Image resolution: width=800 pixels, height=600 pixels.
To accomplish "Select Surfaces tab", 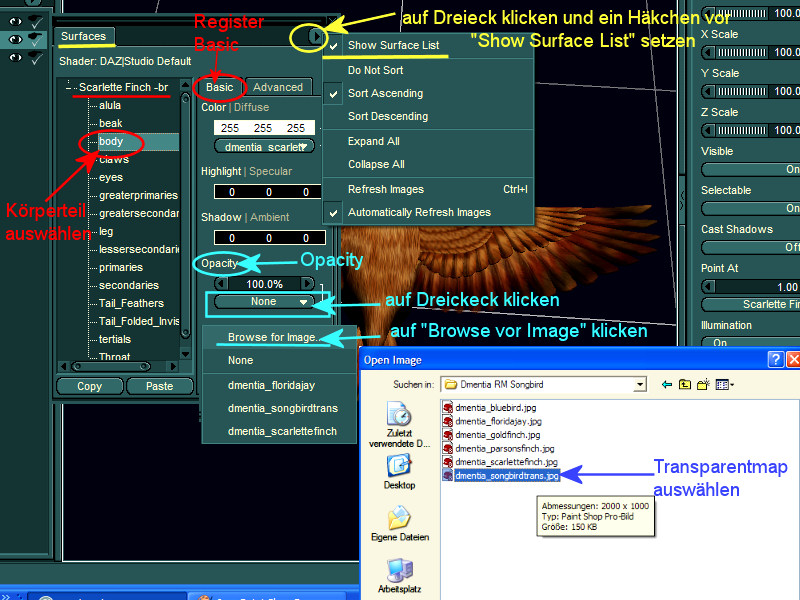I will click(84, 37).
